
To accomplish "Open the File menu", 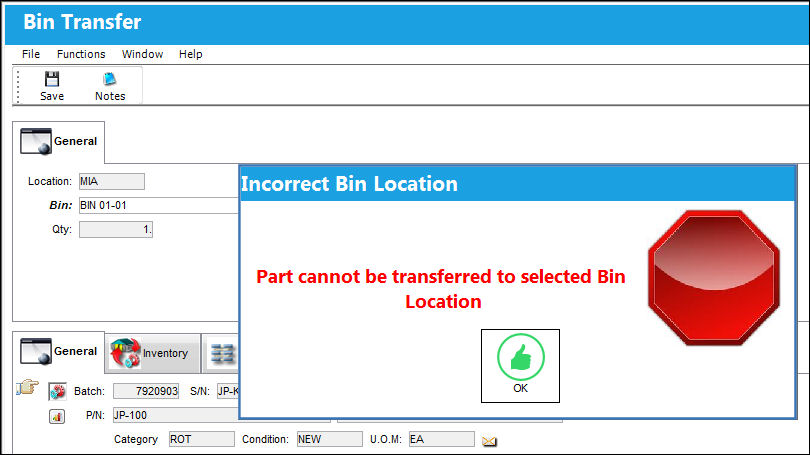I will 31,54.
